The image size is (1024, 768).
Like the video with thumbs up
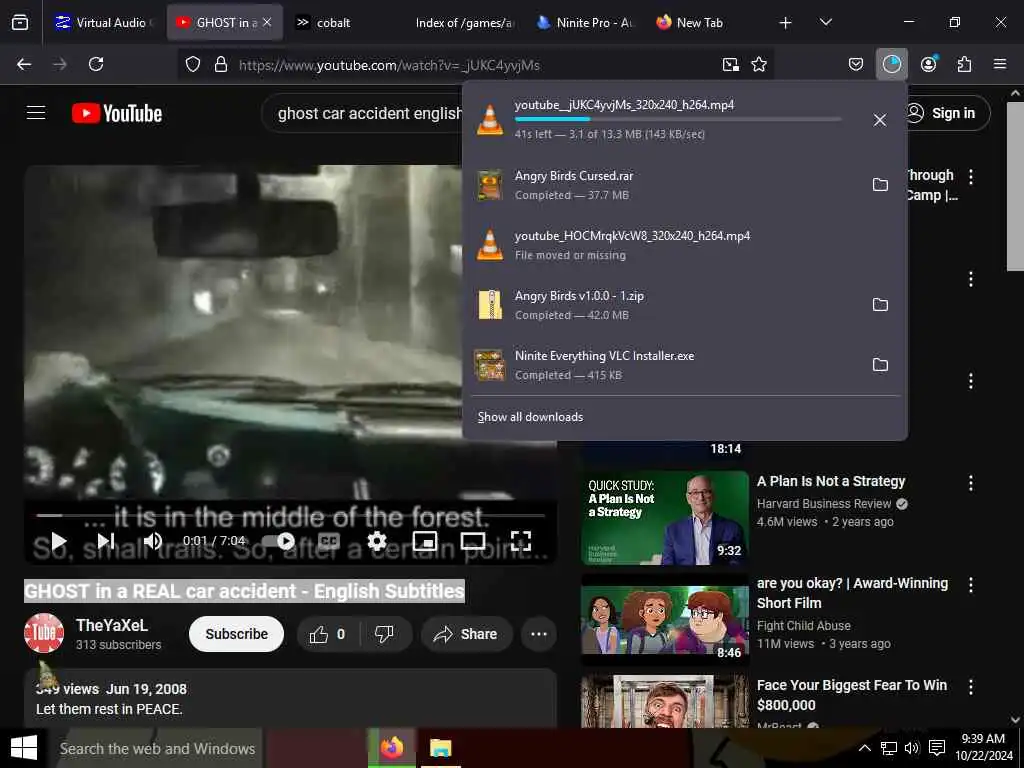click(327, 634)
